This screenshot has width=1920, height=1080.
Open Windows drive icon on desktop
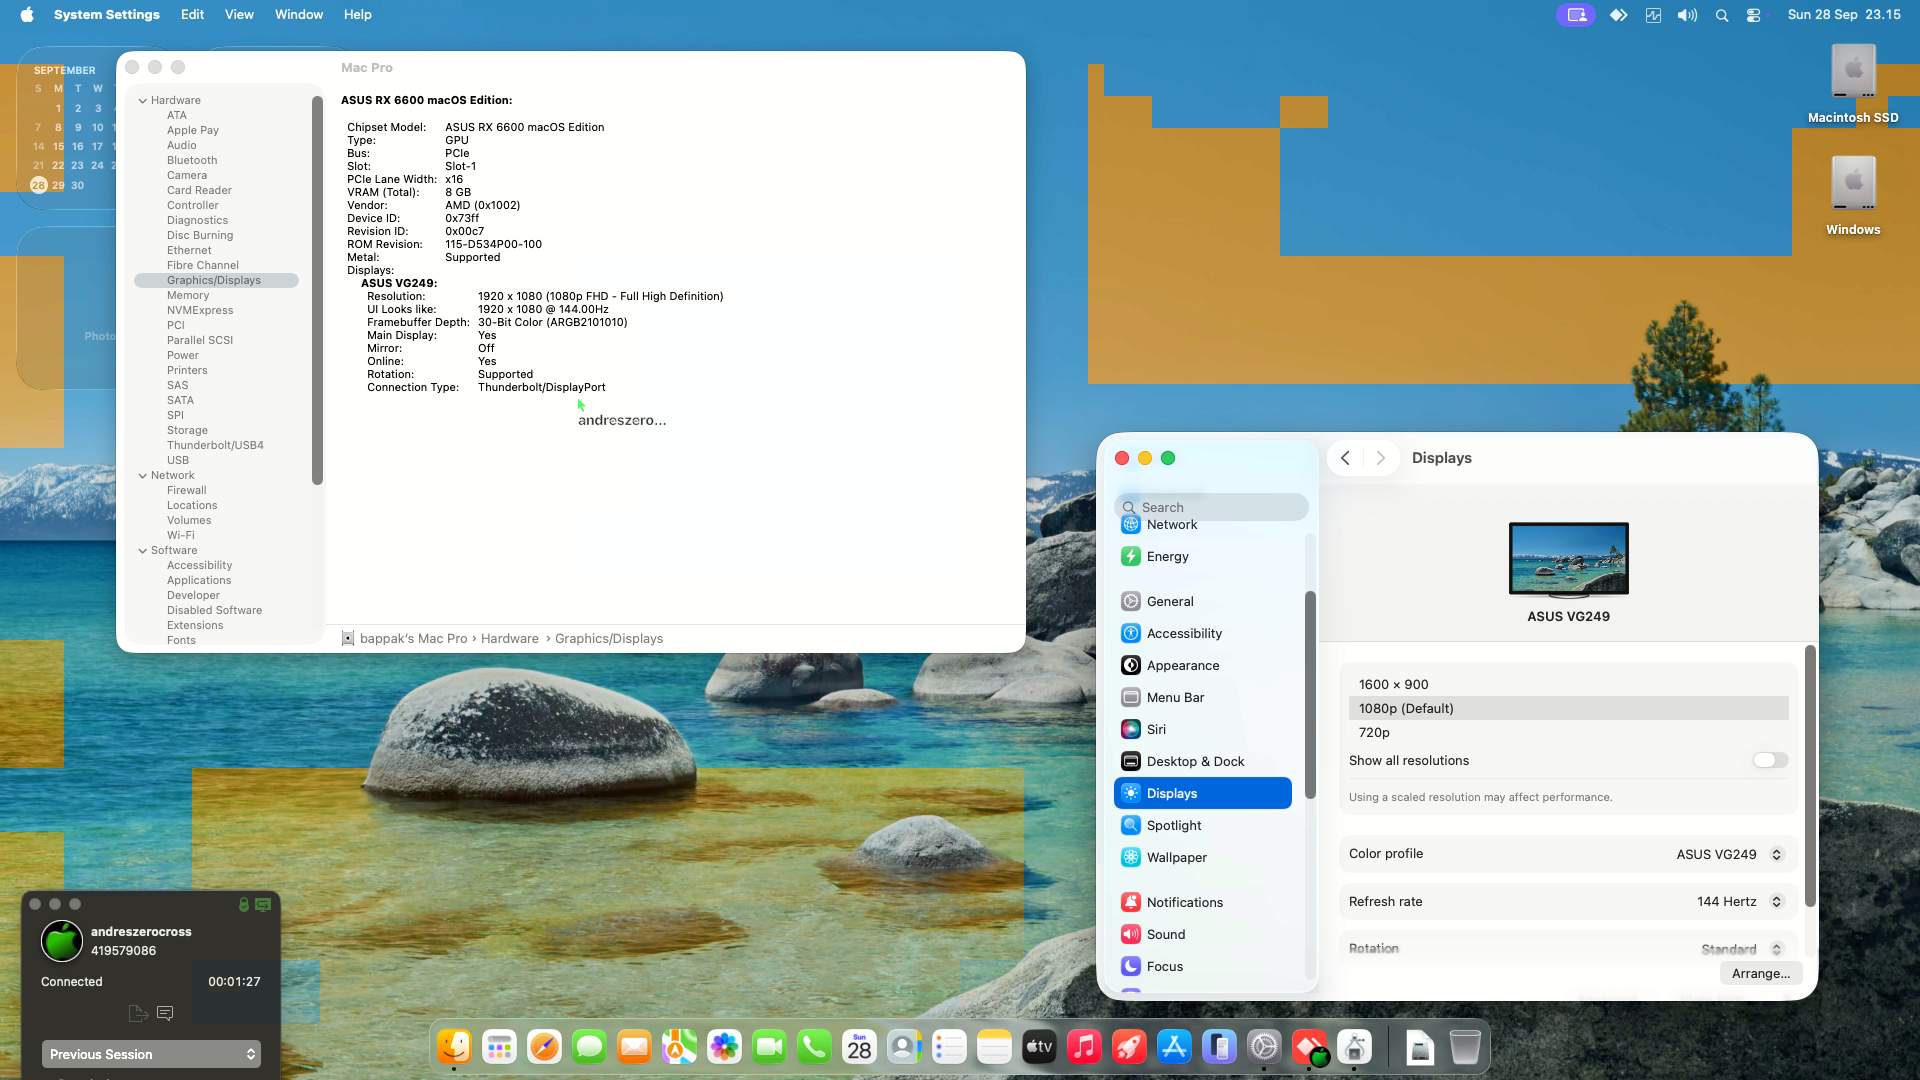pyautogui.click(x=1853, y=196)
